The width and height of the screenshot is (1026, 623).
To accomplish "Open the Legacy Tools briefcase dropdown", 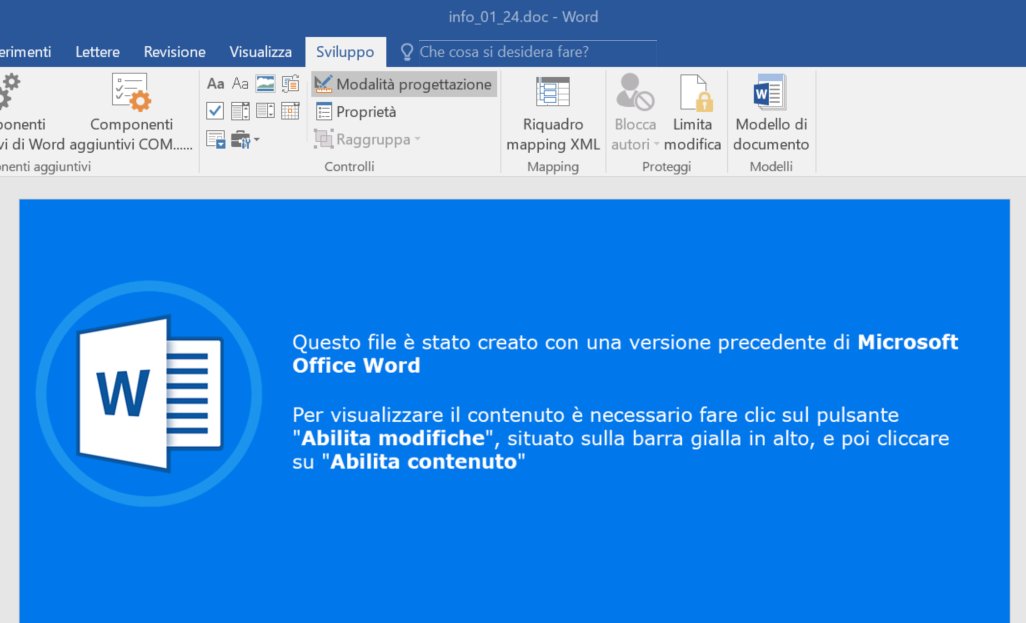I will point(245,139).
